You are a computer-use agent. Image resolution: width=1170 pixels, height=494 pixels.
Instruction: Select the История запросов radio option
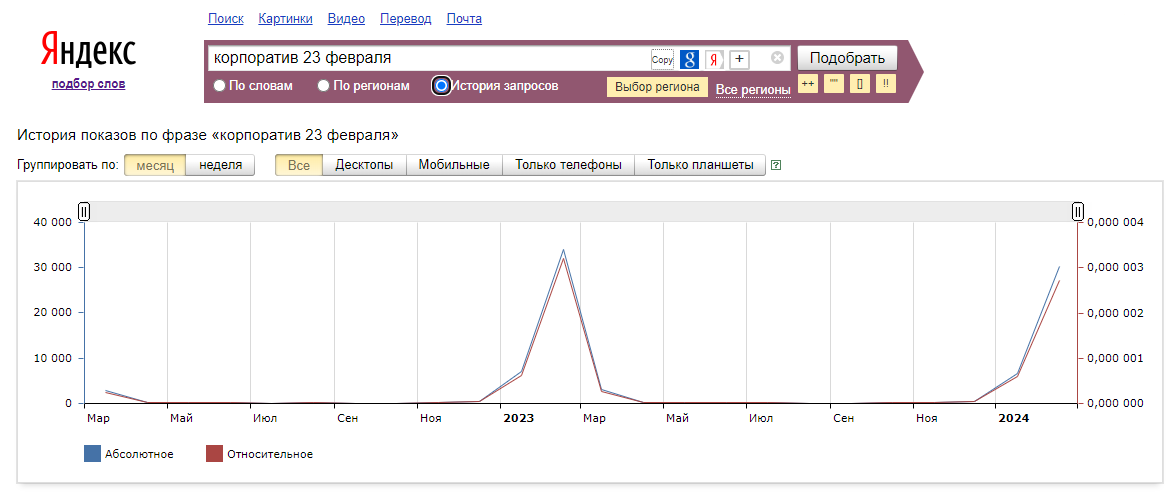[442, 86]
